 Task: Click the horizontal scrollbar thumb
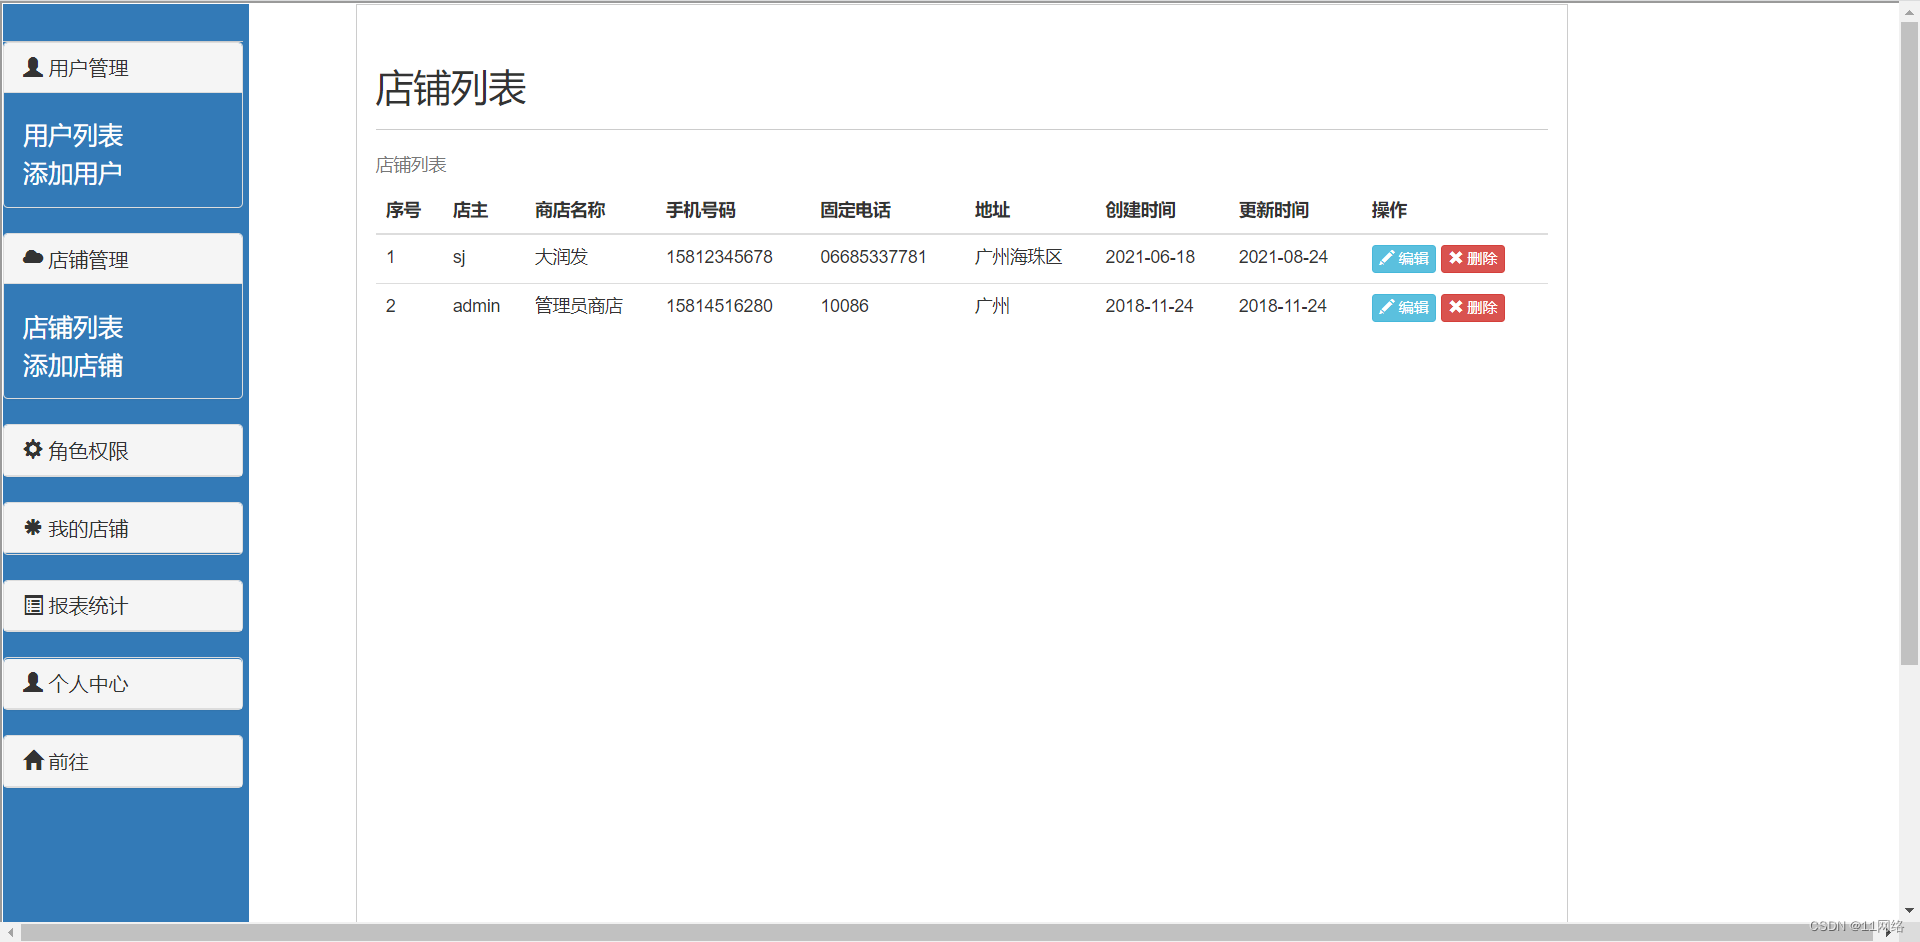948,932
